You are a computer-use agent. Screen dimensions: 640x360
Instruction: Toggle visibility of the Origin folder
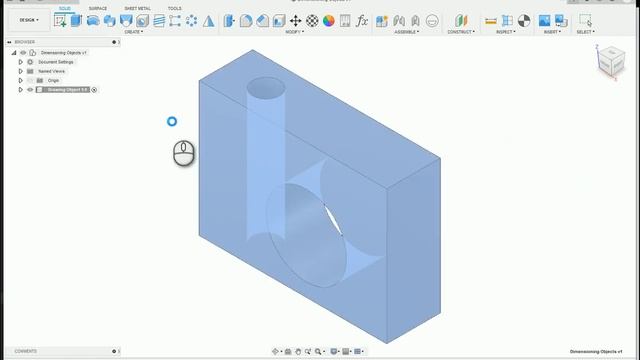pyautogui.click(x=30, y=80)
